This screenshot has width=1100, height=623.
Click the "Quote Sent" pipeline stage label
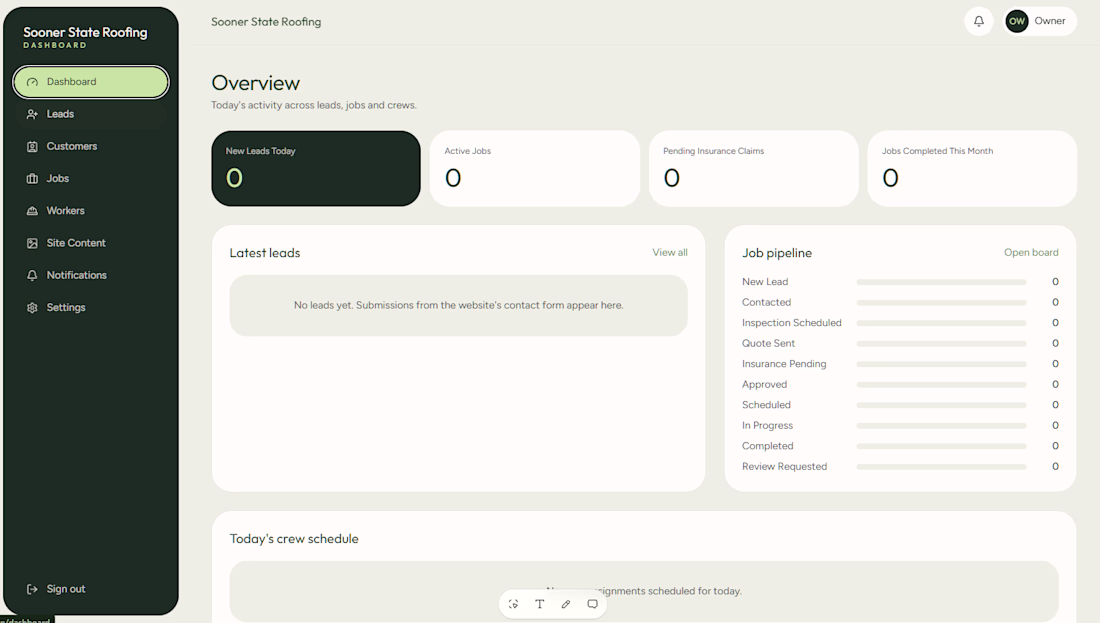coord(769,343)
